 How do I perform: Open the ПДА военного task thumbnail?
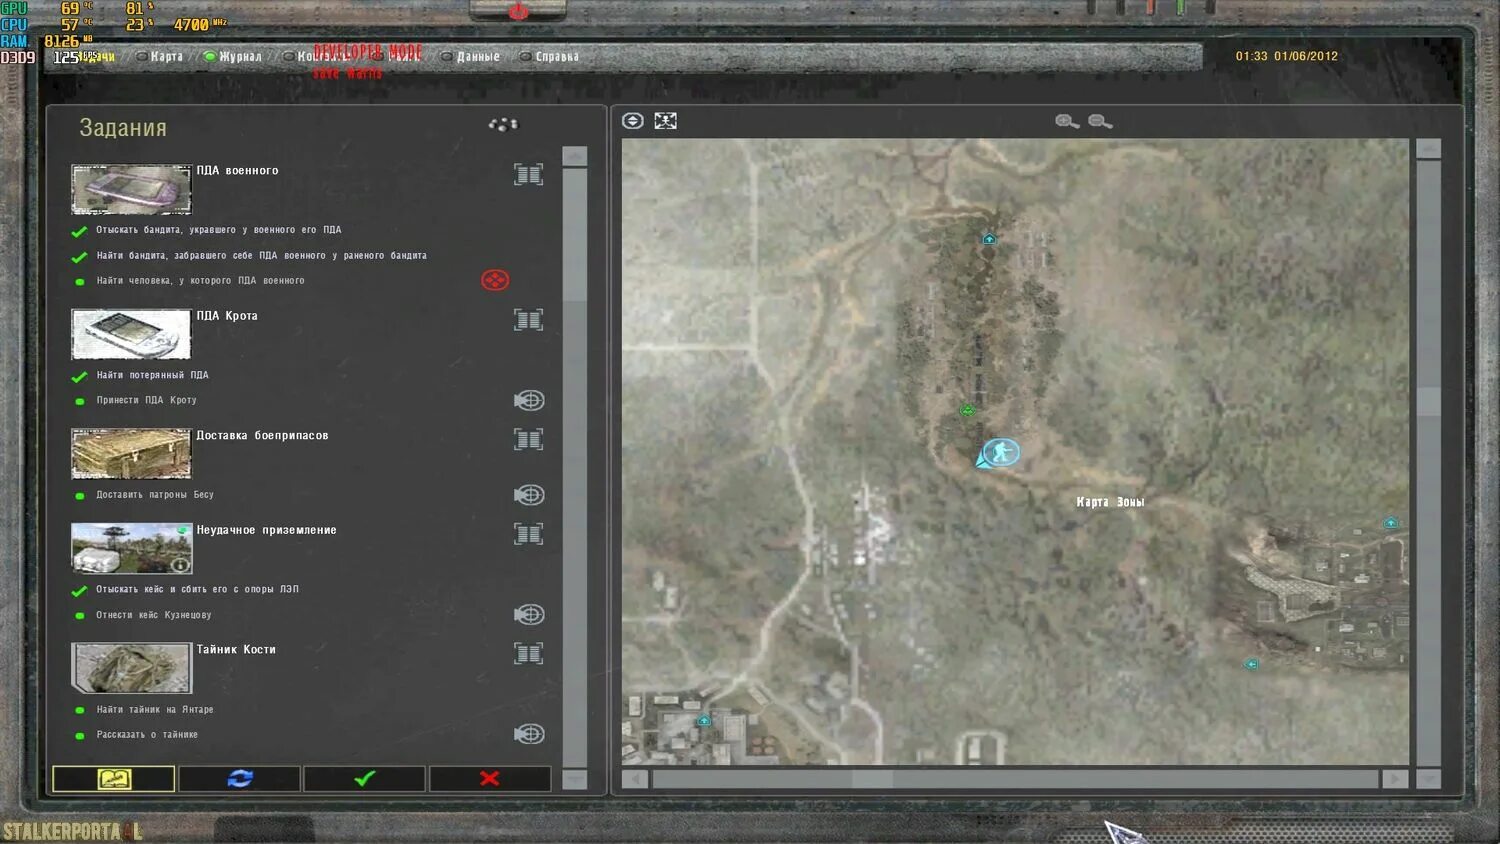(131, 190)
